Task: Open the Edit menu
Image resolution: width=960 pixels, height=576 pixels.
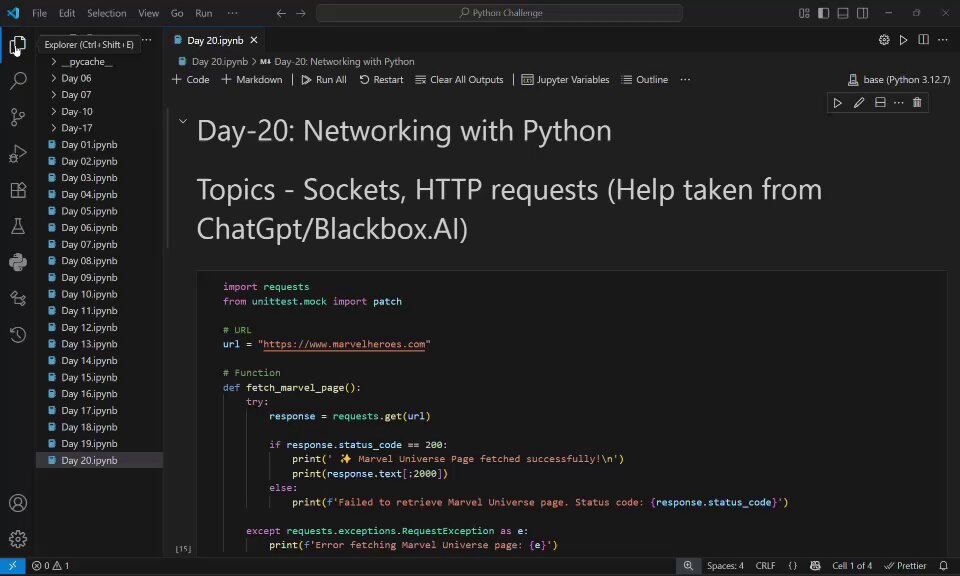Action: click(x=67, y=13)
